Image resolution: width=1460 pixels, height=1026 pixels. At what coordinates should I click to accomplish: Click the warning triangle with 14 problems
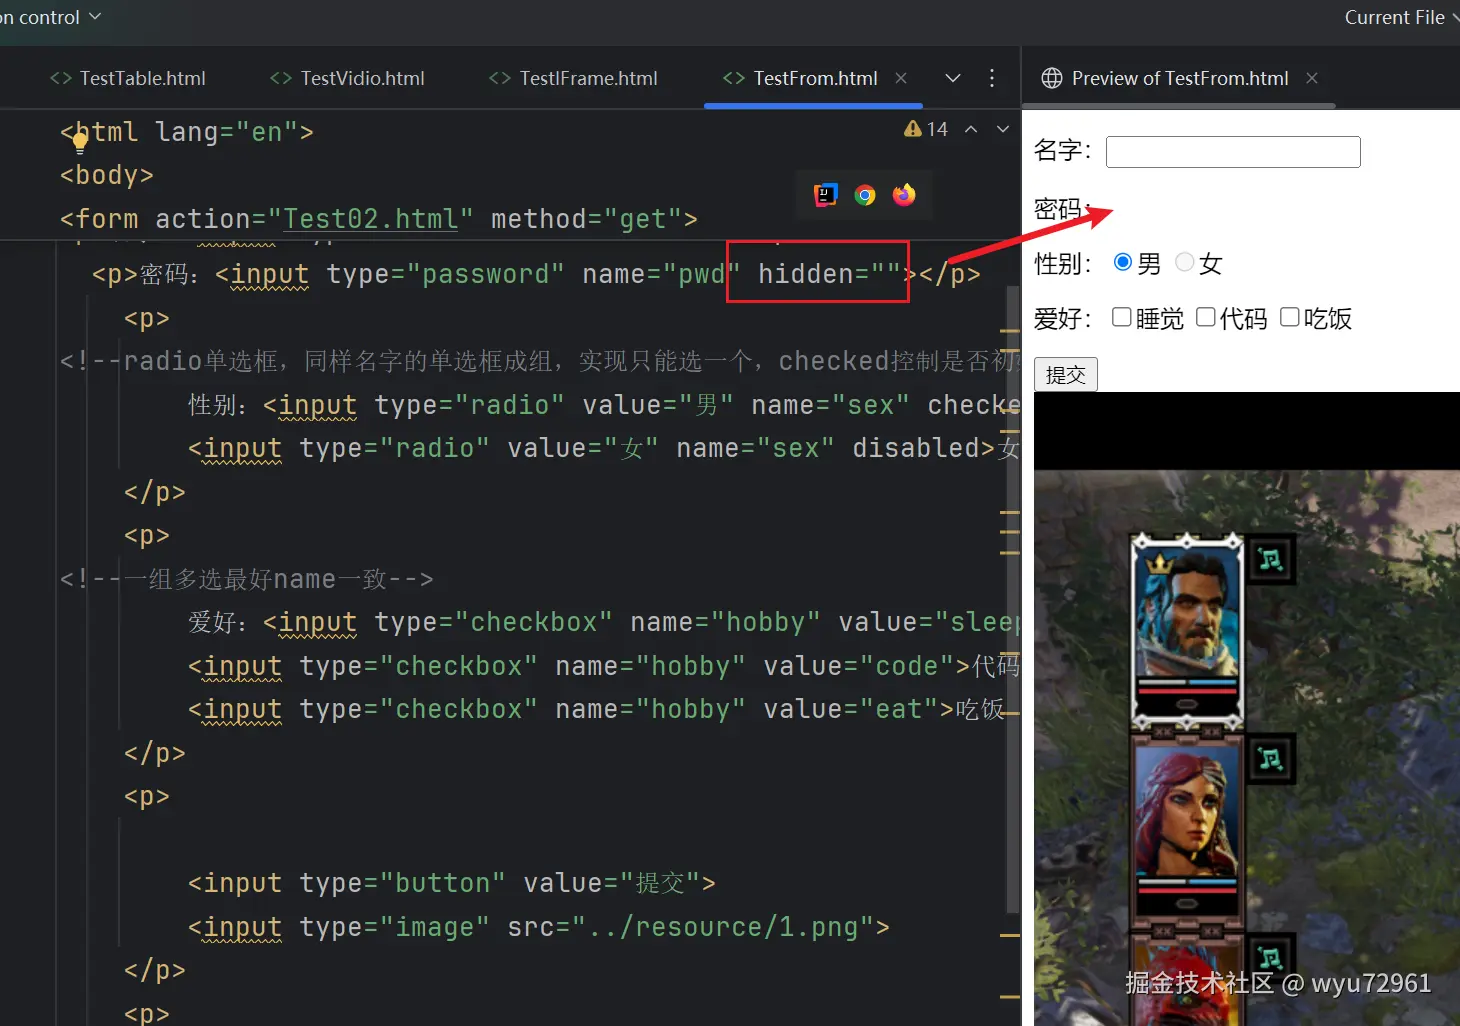(x=925, y=129)
